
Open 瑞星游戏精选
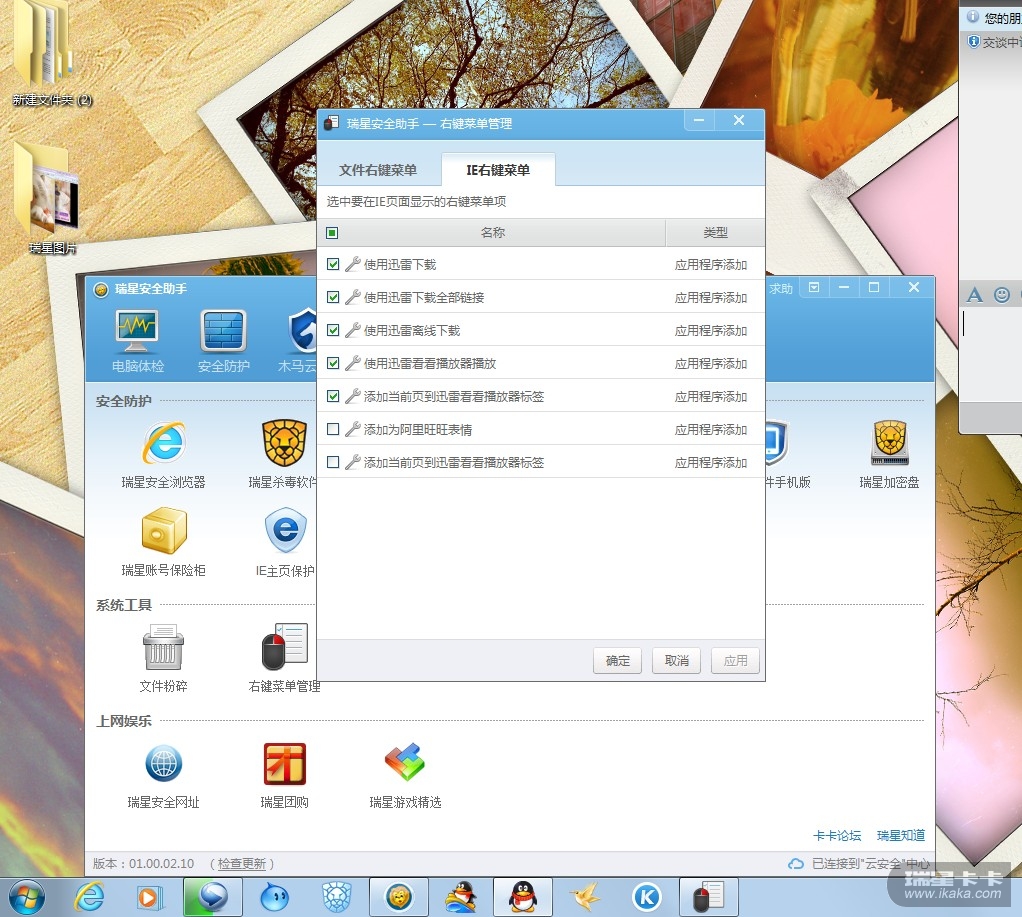pyautogui.click(x=405, y=774)
